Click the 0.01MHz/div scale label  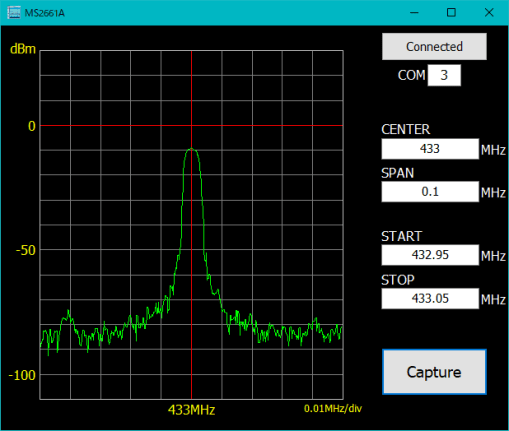coord(333,409)
